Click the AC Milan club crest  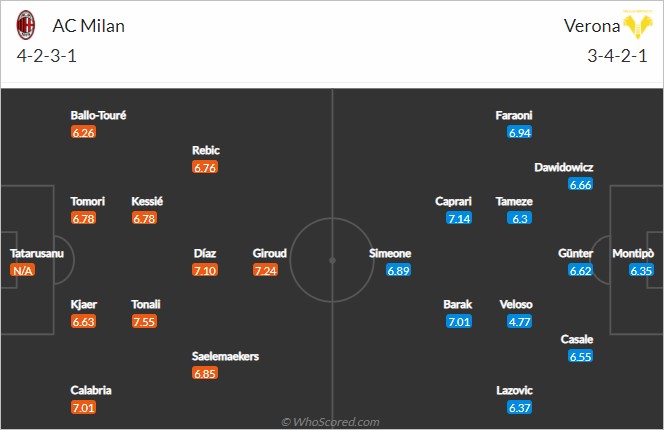(x=25, y=25)
